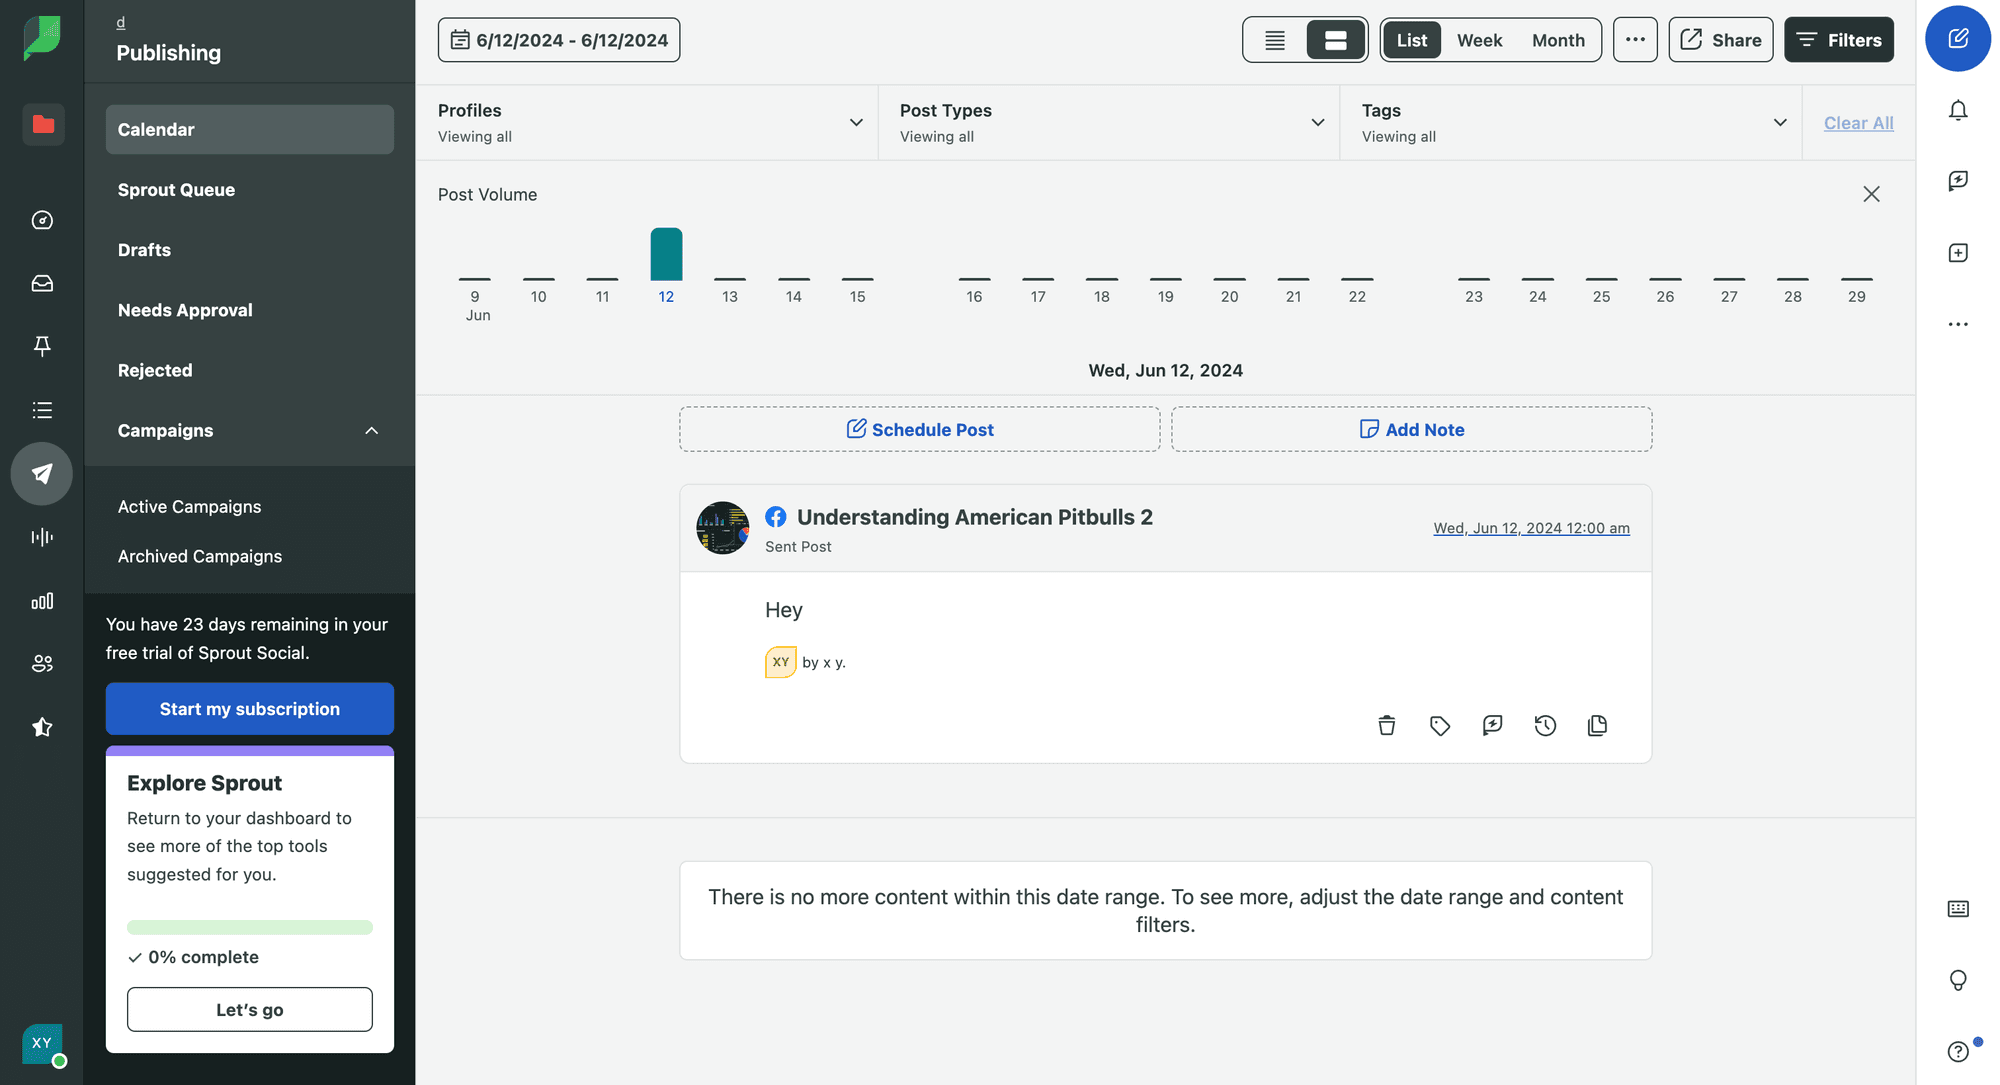Click the tag icon on the post
The height and width of the screenshot is (1085, 2000).
tap(1439, 726)
